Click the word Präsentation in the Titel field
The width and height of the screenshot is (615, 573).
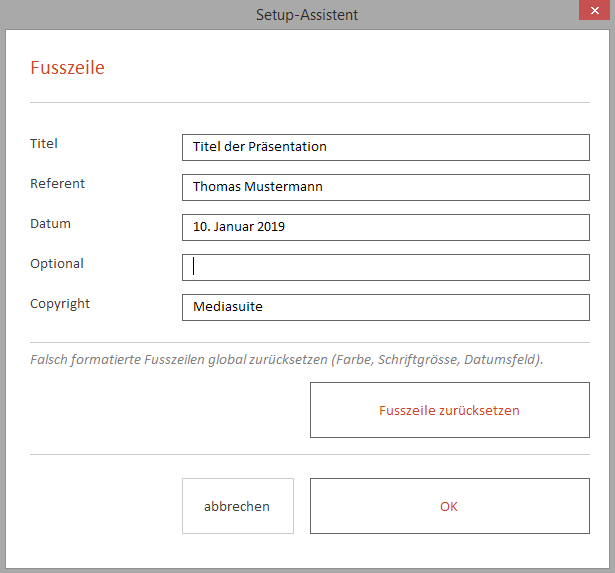coord(287,147)
